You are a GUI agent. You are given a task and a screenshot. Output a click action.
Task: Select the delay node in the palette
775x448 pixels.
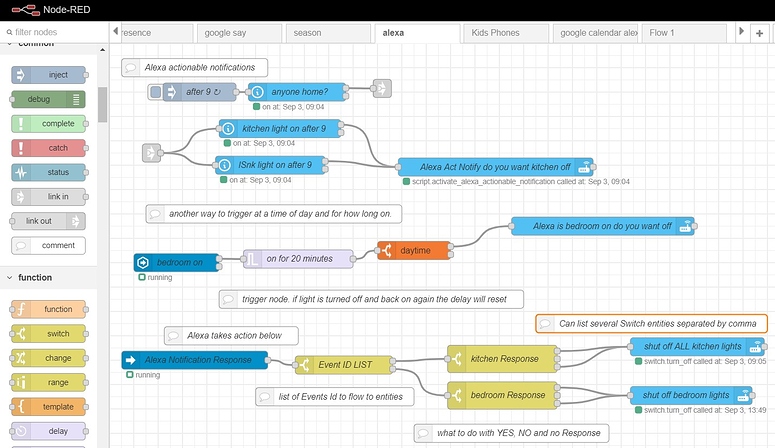(49, 431)
